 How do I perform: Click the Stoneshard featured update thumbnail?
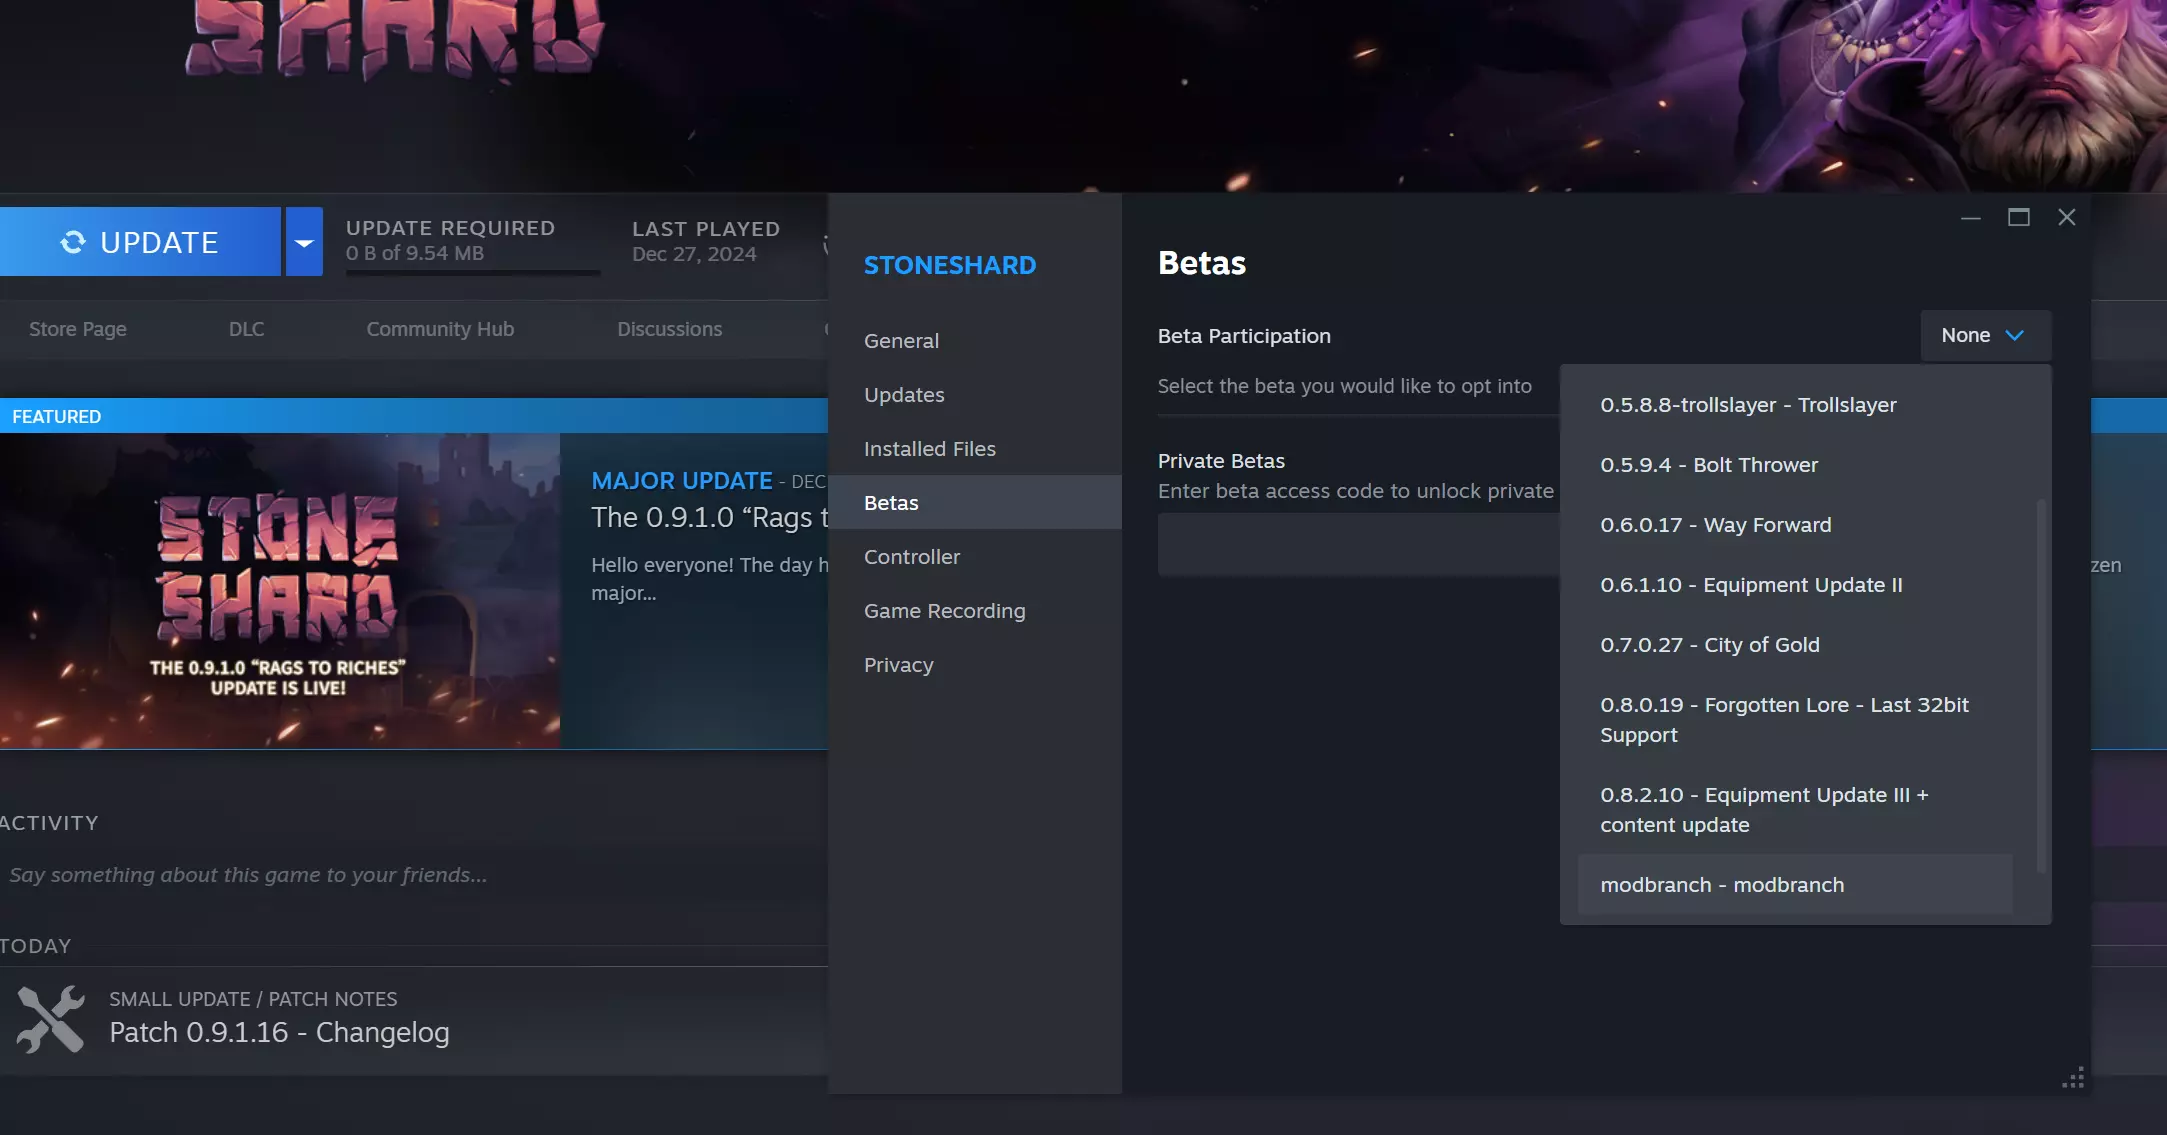pyautogui.click(x=279, y=591)
